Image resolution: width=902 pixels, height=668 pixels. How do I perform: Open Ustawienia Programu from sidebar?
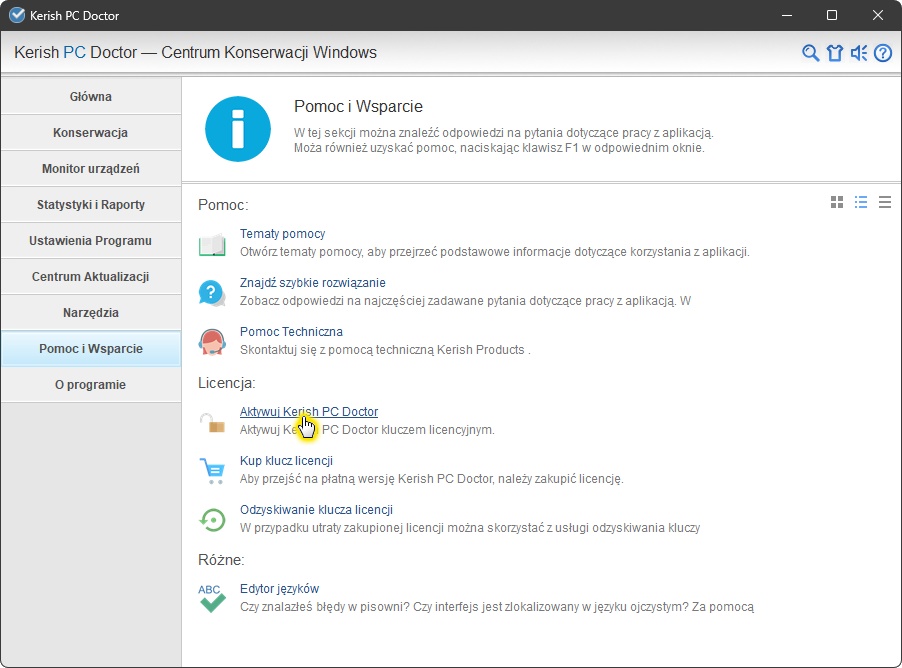[91, 241]
